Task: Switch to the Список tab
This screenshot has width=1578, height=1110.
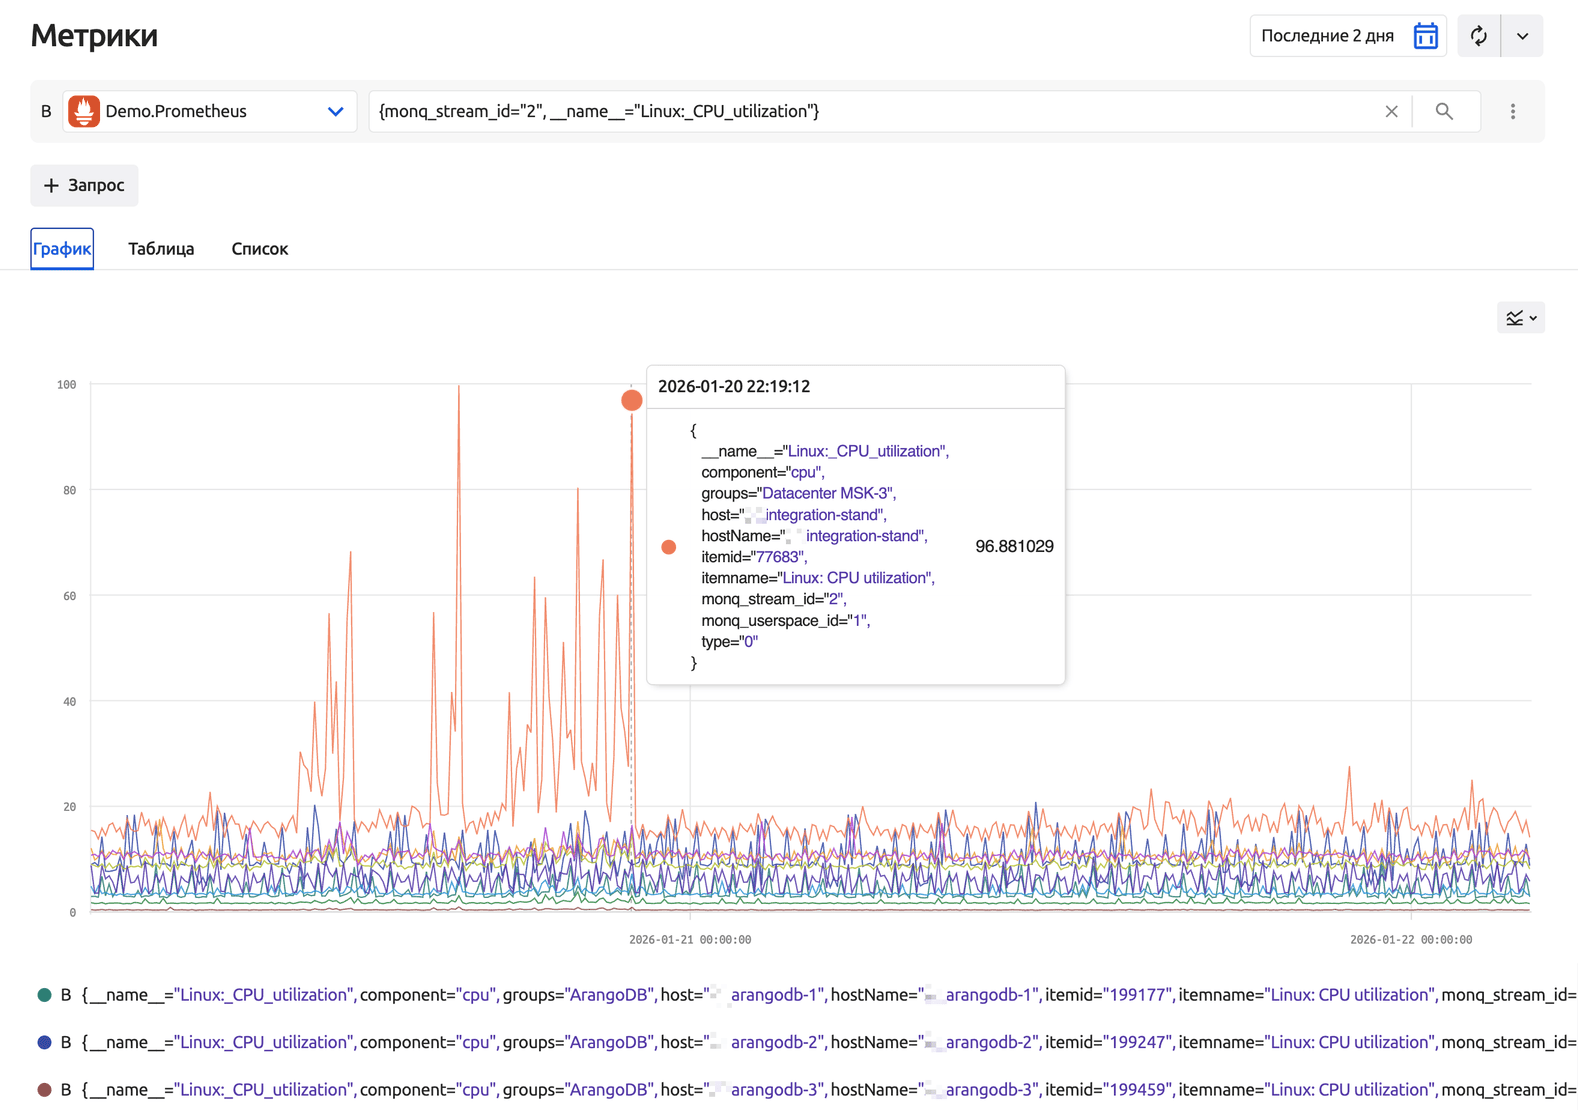Action: pos(259,249)
